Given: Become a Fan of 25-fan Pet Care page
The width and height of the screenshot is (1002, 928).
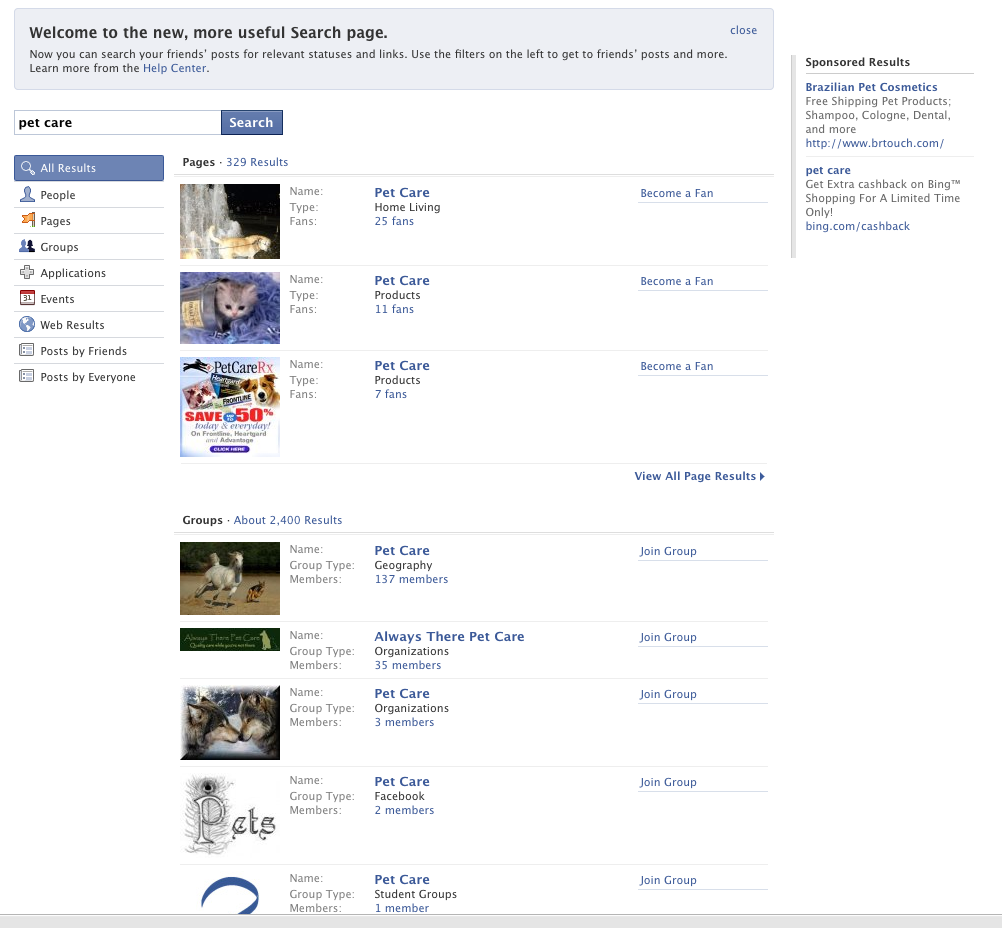Looking at the screenshot, I should 677,193.
